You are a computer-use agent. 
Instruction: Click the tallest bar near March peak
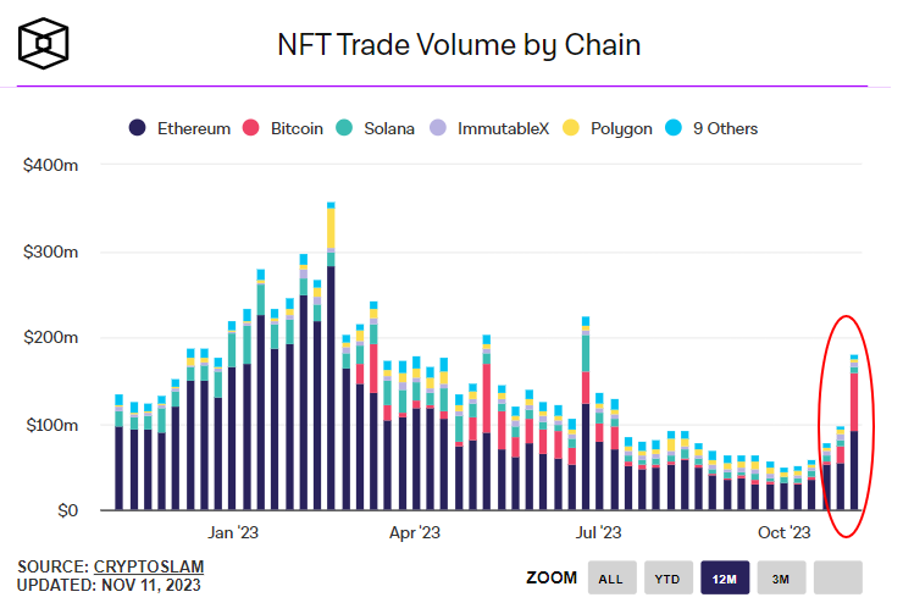(x=331, y=356)
